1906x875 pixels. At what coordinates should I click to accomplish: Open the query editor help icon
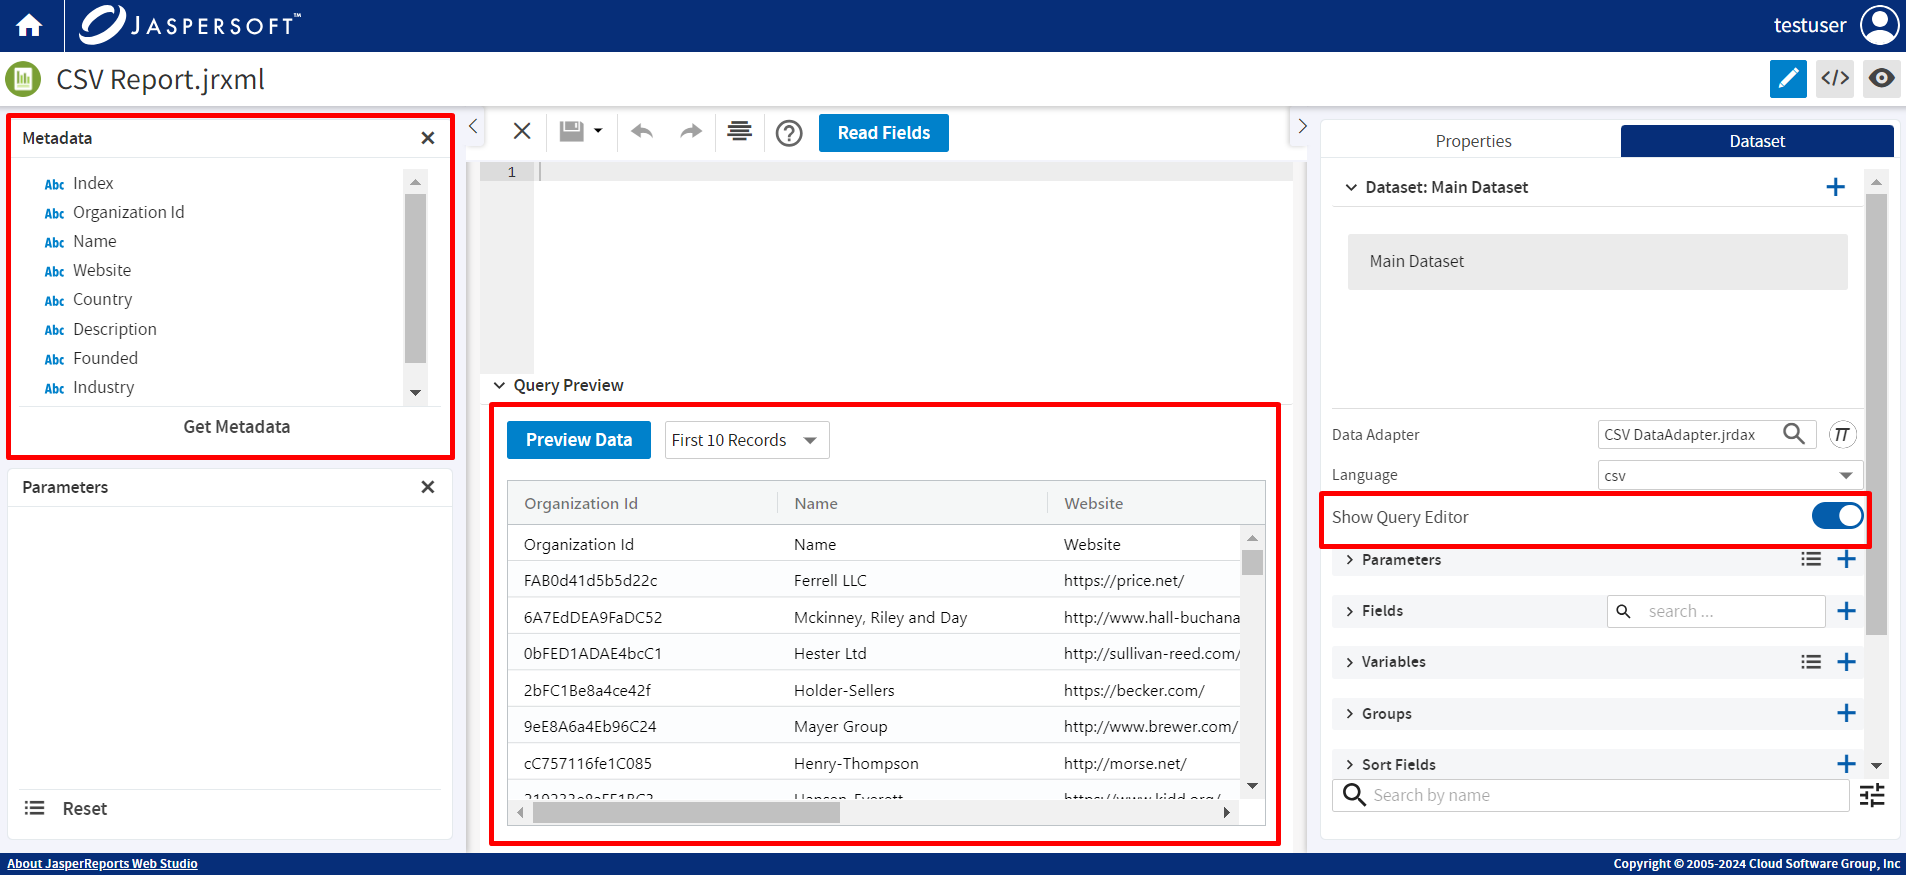789,133
